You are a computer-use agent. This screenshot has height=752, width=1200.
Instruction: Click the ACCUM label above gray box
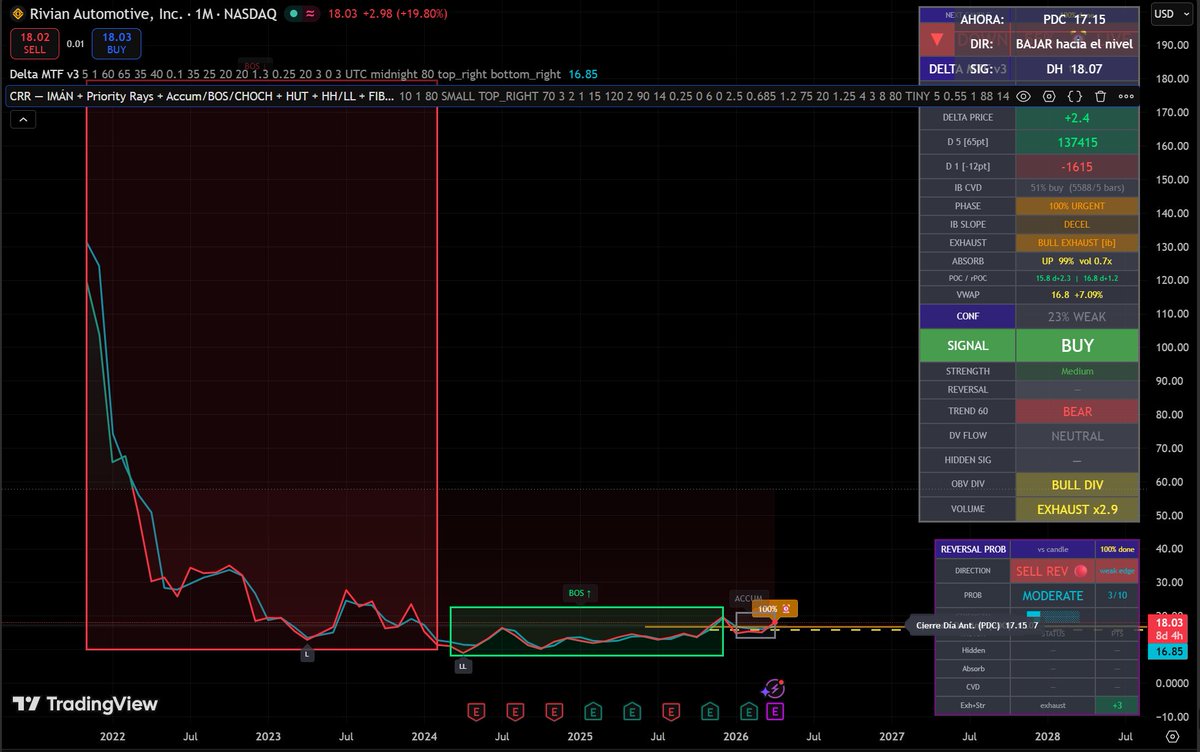[x=748, y=598]
